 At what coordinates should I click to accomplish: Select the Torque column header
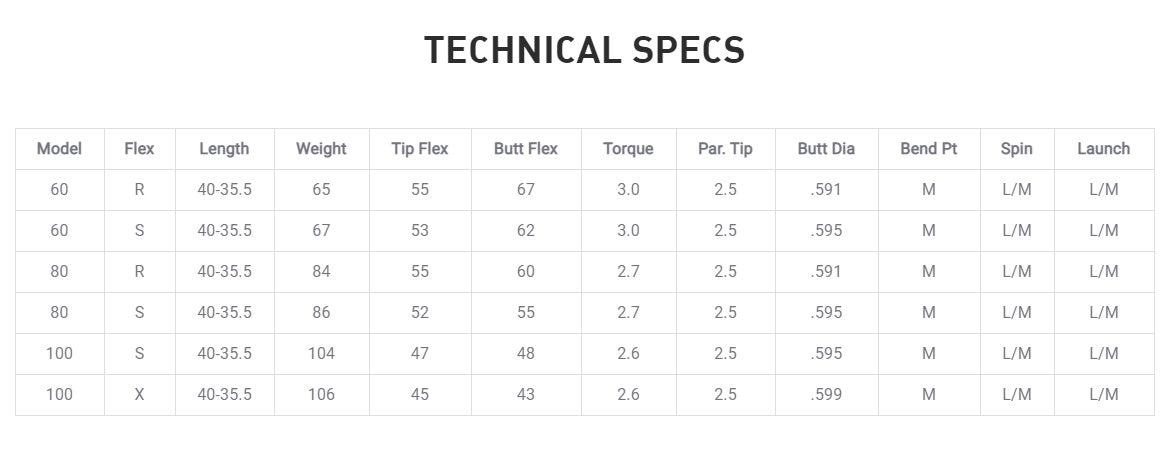click(628, 149)
